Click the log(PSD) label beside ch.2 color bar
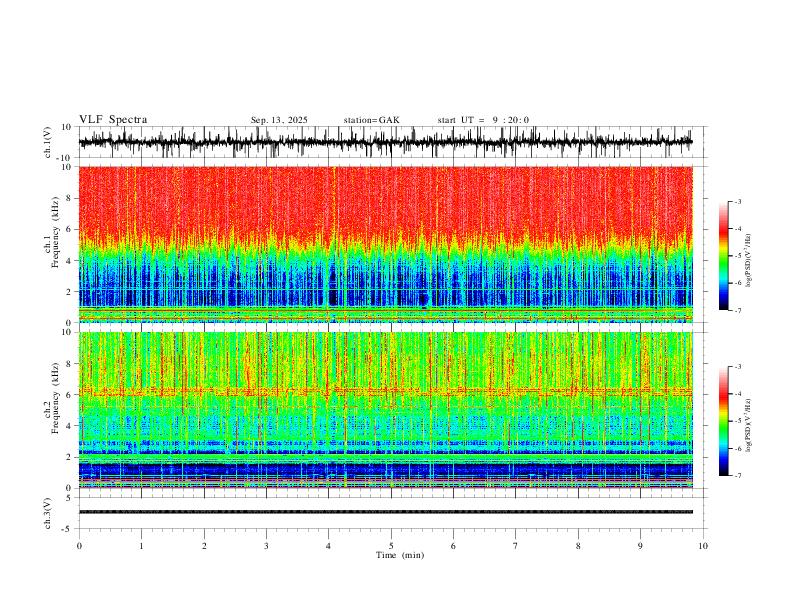This screenshot has height=612, width=792. click(749, 425)
